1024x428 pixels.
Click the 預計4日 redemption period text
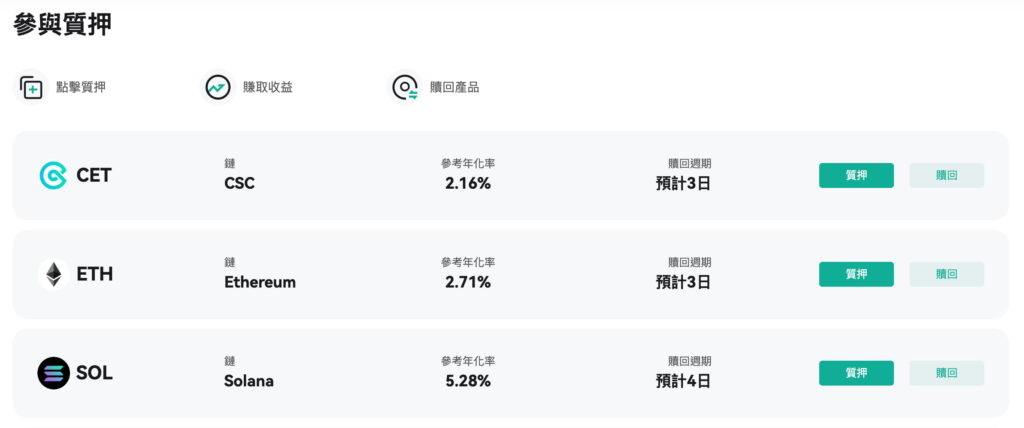click(683, 381)
